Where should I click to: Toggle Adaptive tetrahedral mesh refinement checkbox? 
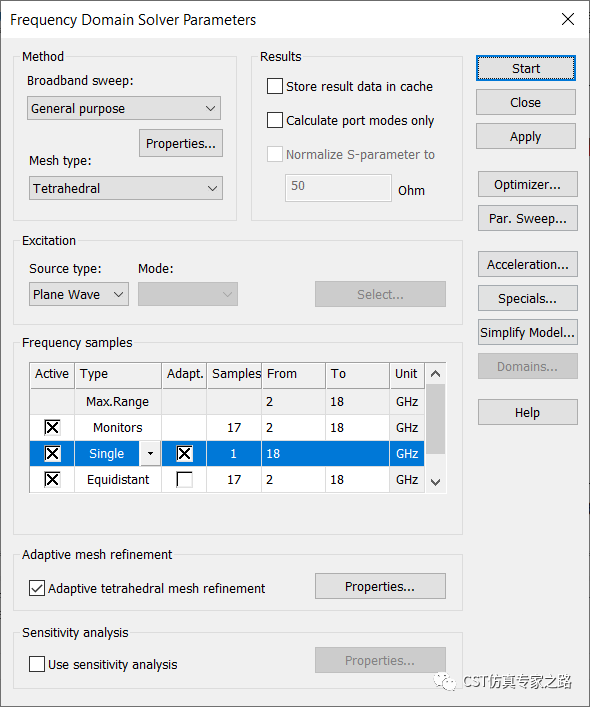37,588
